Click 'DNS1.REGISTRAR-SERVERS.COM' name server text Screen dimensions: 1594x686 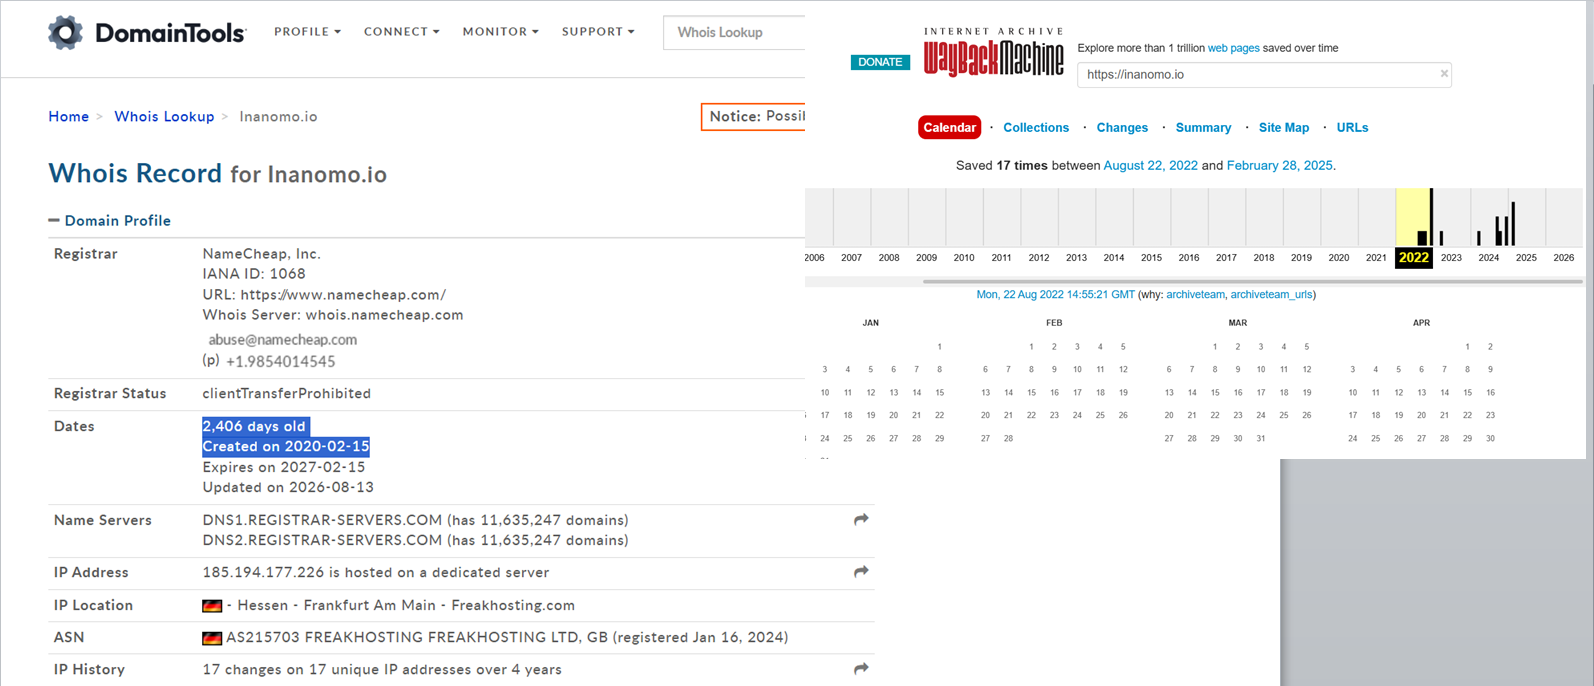click(322, 520)
